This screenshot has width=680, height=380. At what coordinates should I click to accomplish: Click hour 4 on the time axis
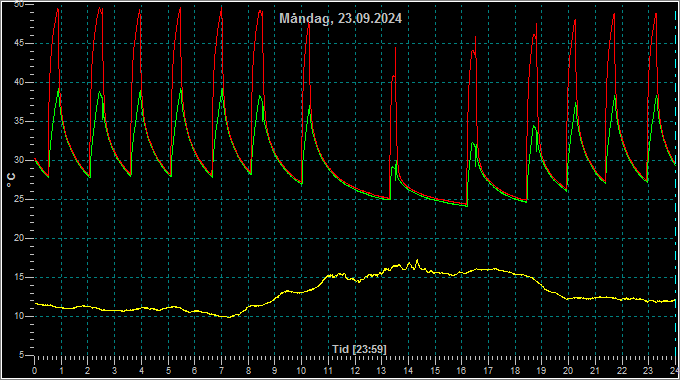coord(141,371)
